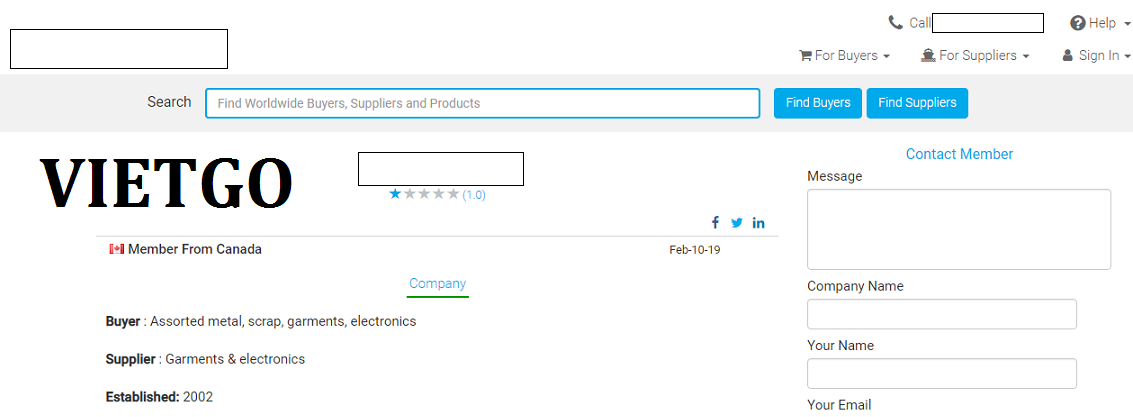Open the Help dropdown menu

[x=1100, y=23]
